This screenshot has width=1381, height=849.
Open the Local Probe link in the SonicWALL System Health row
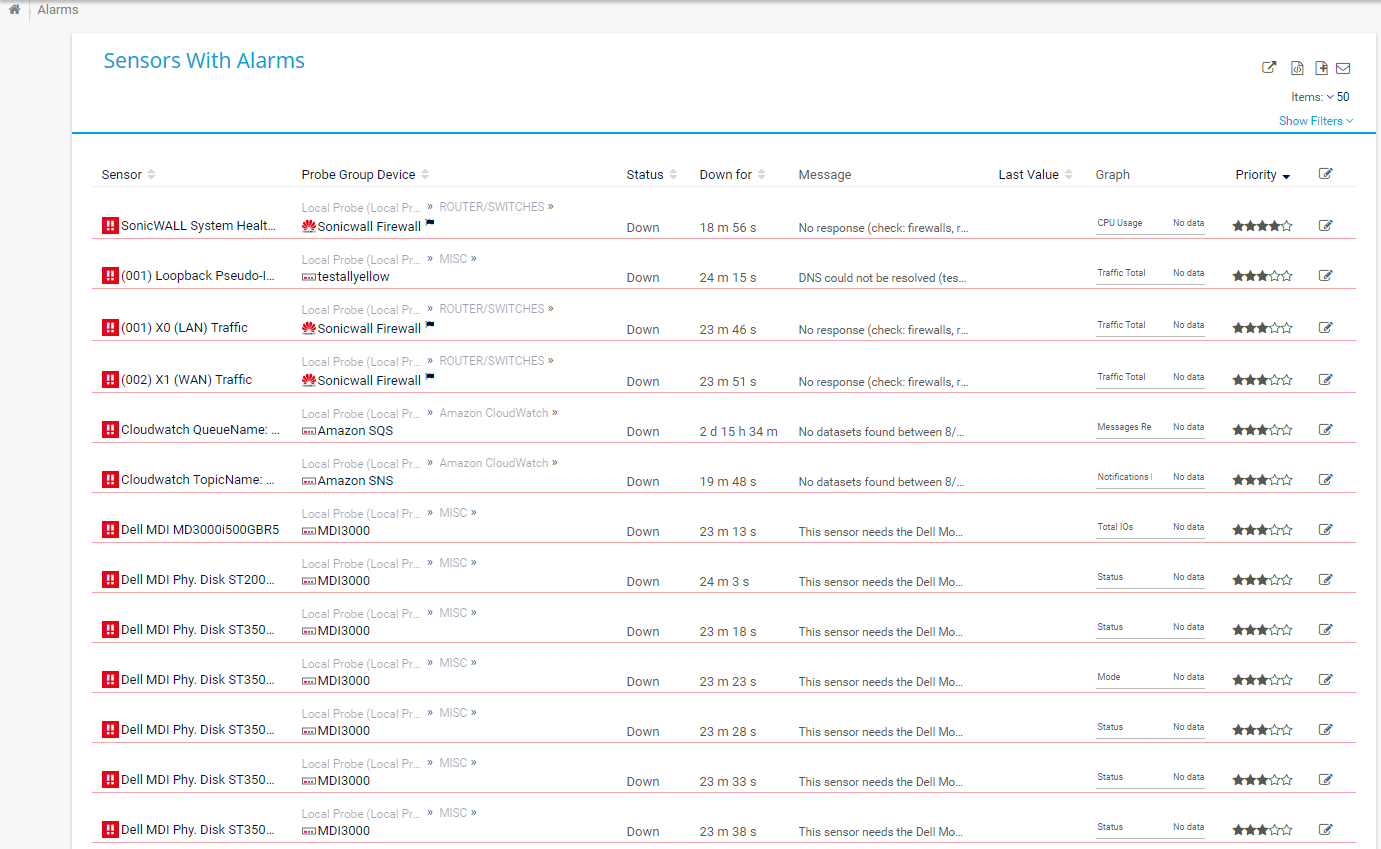point(361,208)
